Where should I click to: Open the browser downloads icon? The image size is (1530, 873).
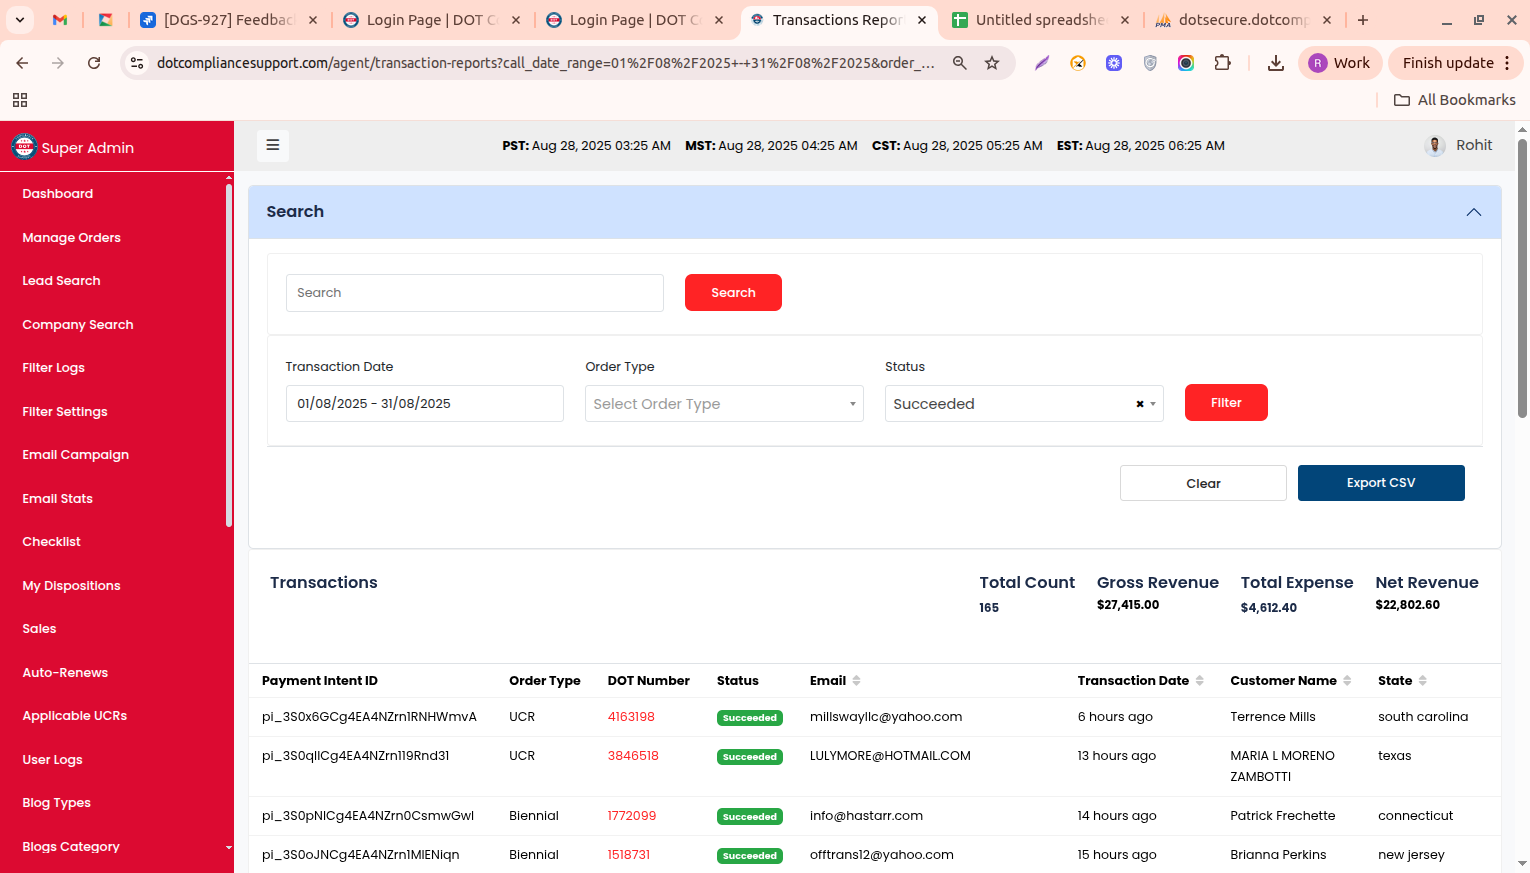pos(1275,63)
